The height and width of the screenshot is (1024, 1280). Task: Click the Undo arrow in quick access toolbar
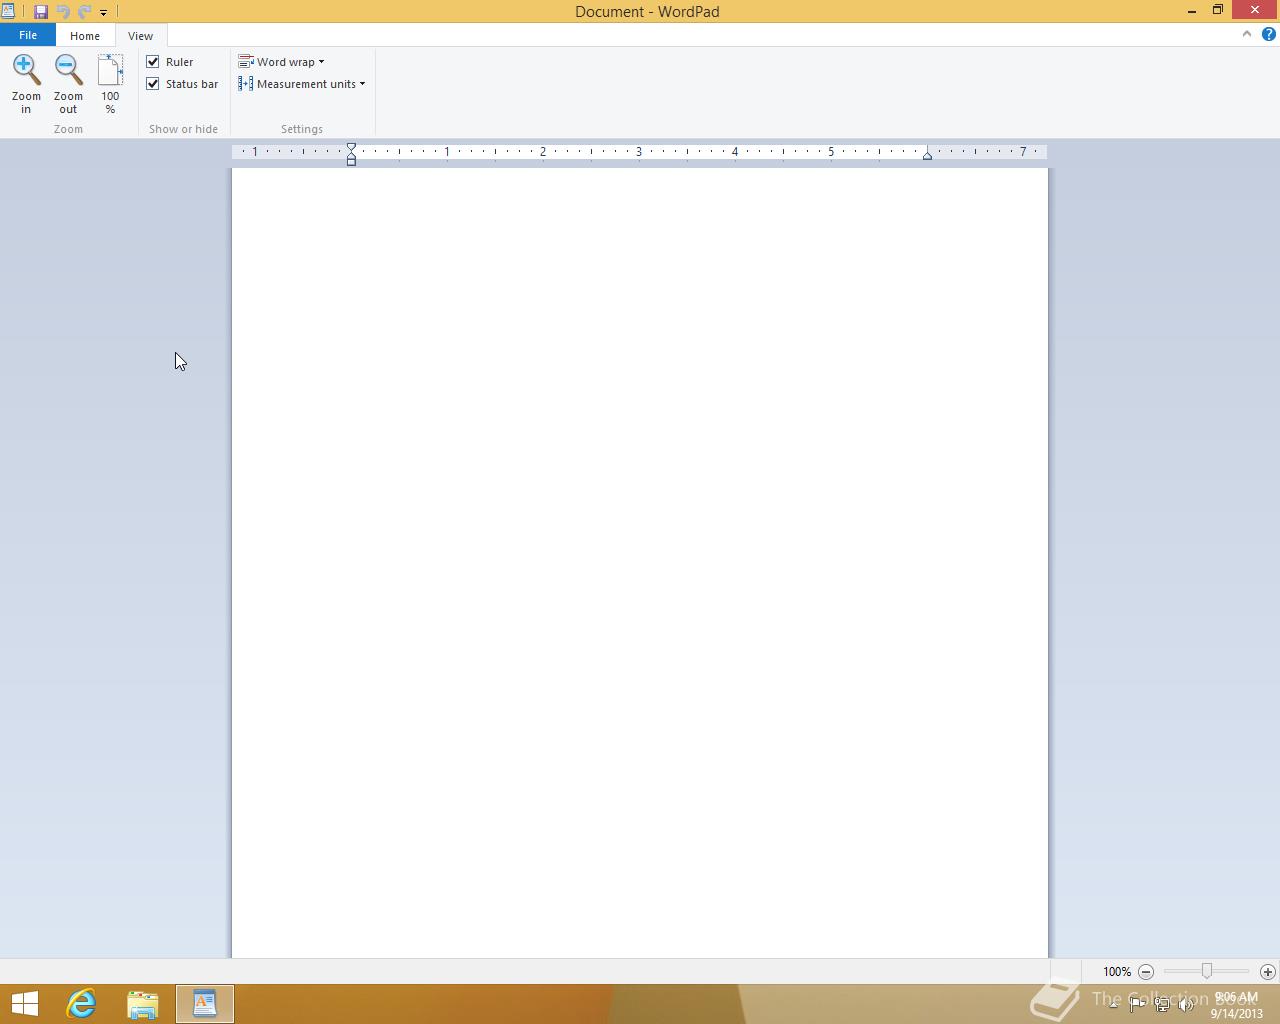63,12
